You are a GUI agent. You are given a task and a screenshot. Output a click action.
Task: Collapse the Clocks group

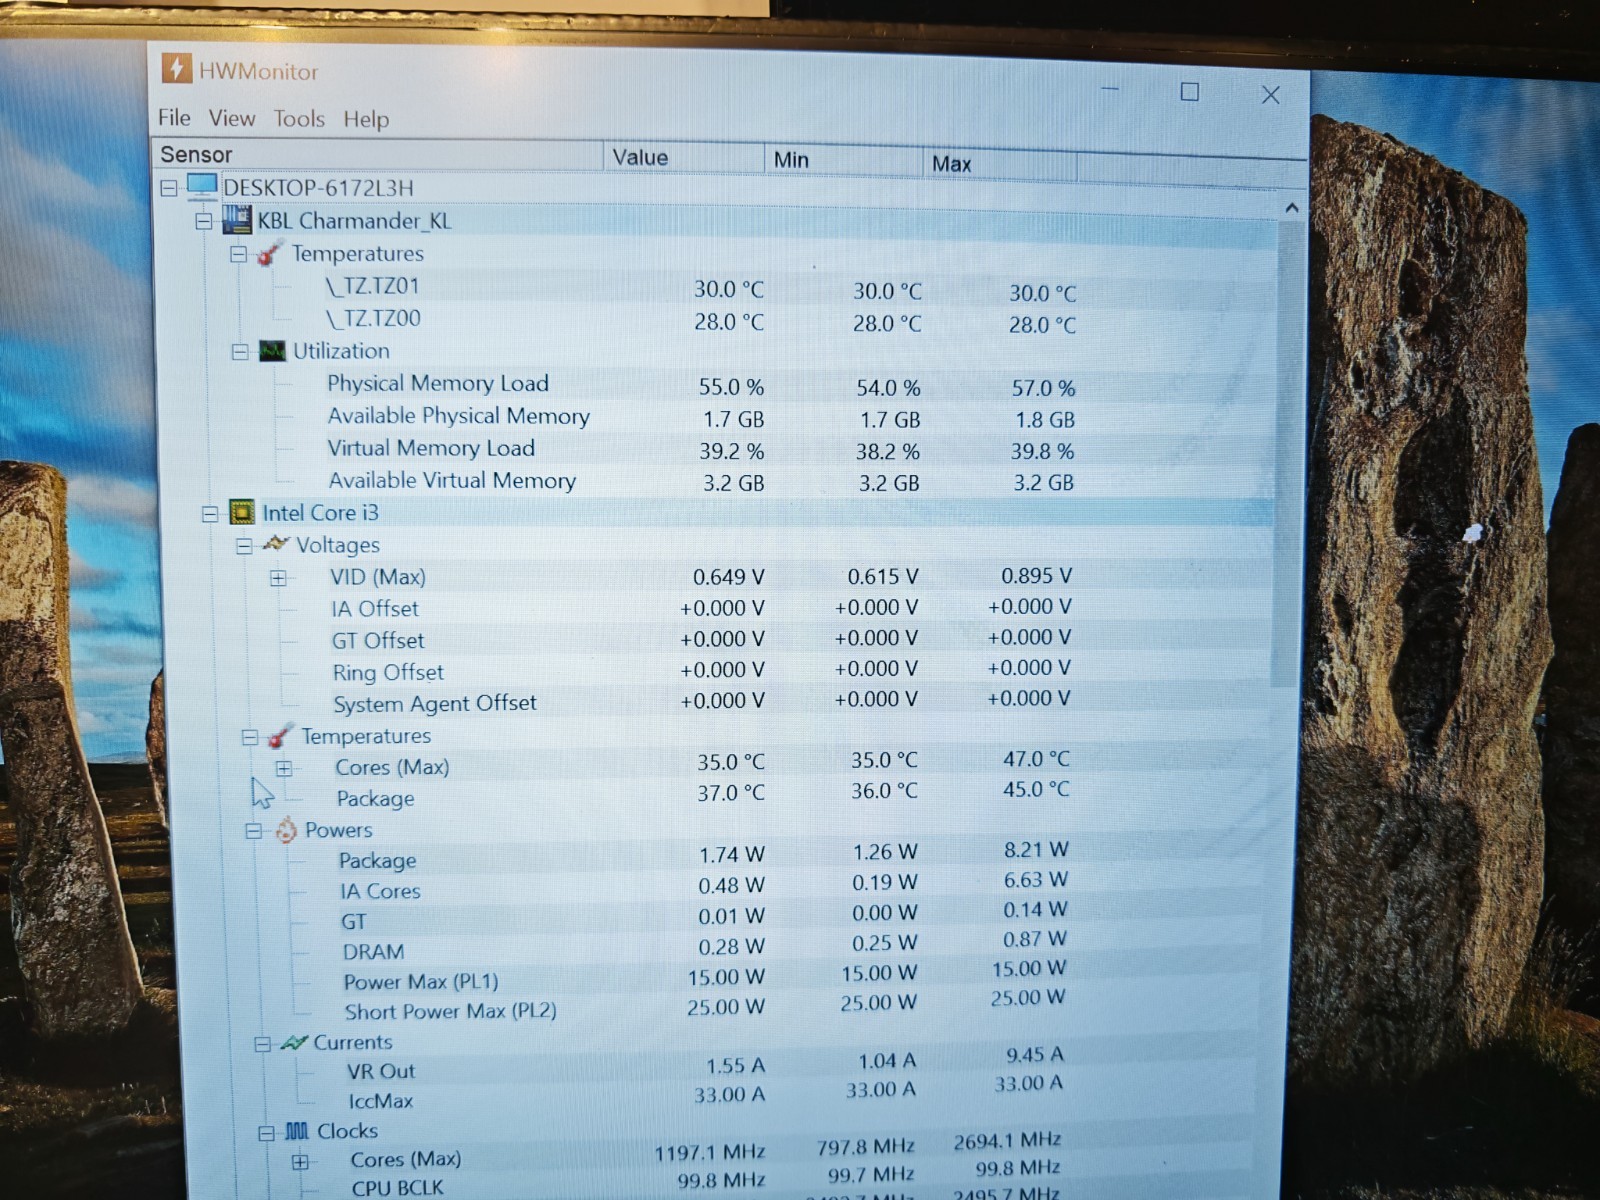pos(266,1133)
